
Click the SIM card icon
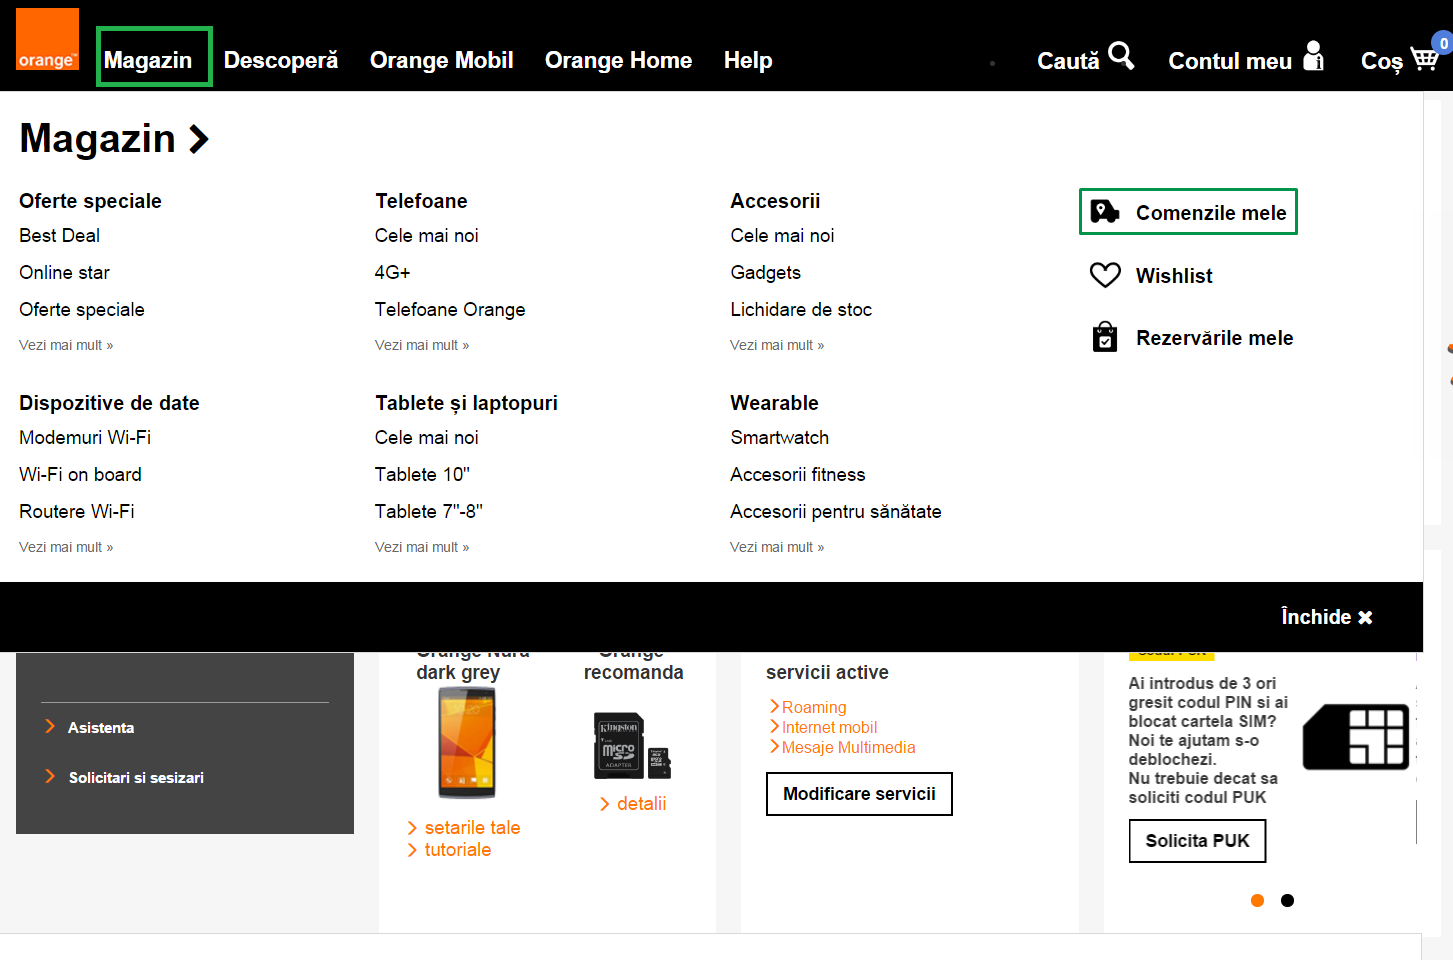point(1356,737)
